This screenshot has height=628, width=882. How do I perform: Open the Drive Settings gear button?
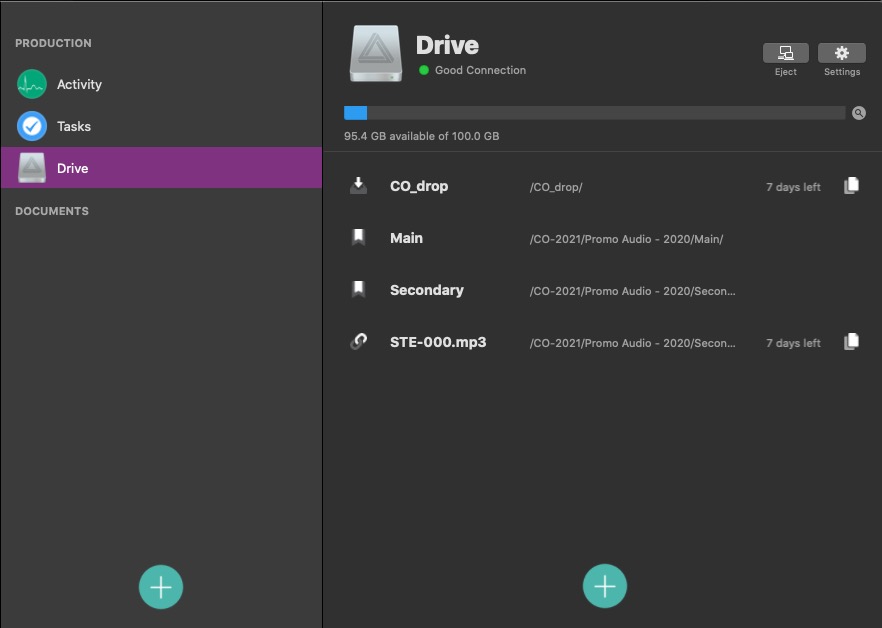pyautogui.click(x=842, y=53)
